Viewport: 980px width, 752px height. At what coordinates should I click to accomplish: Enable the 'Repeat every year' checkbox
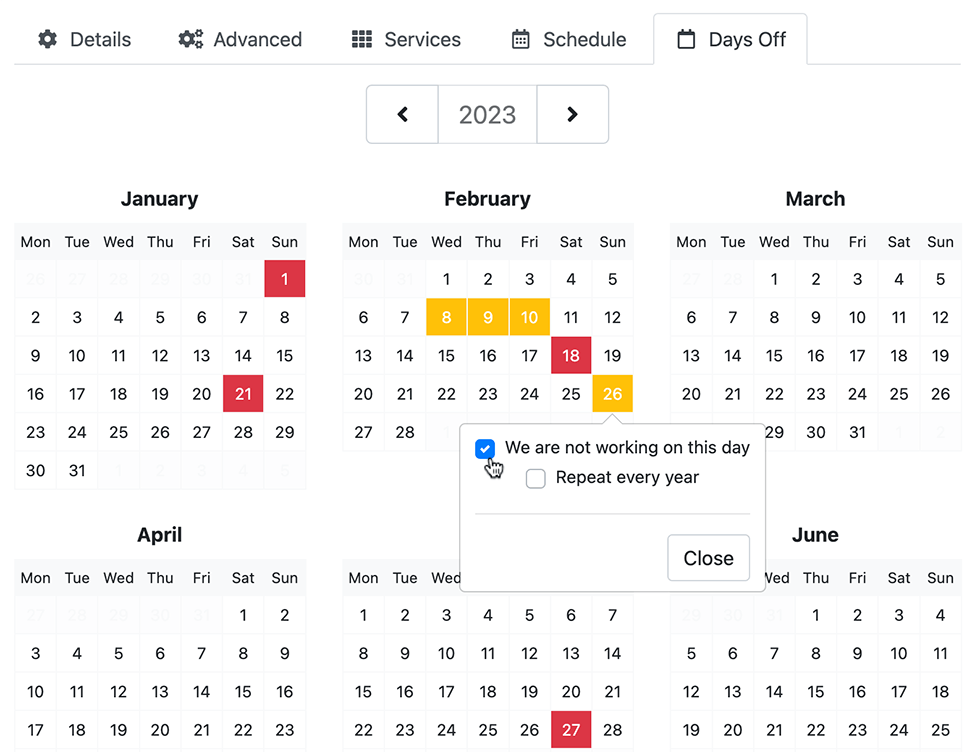[x=536, y=478]
